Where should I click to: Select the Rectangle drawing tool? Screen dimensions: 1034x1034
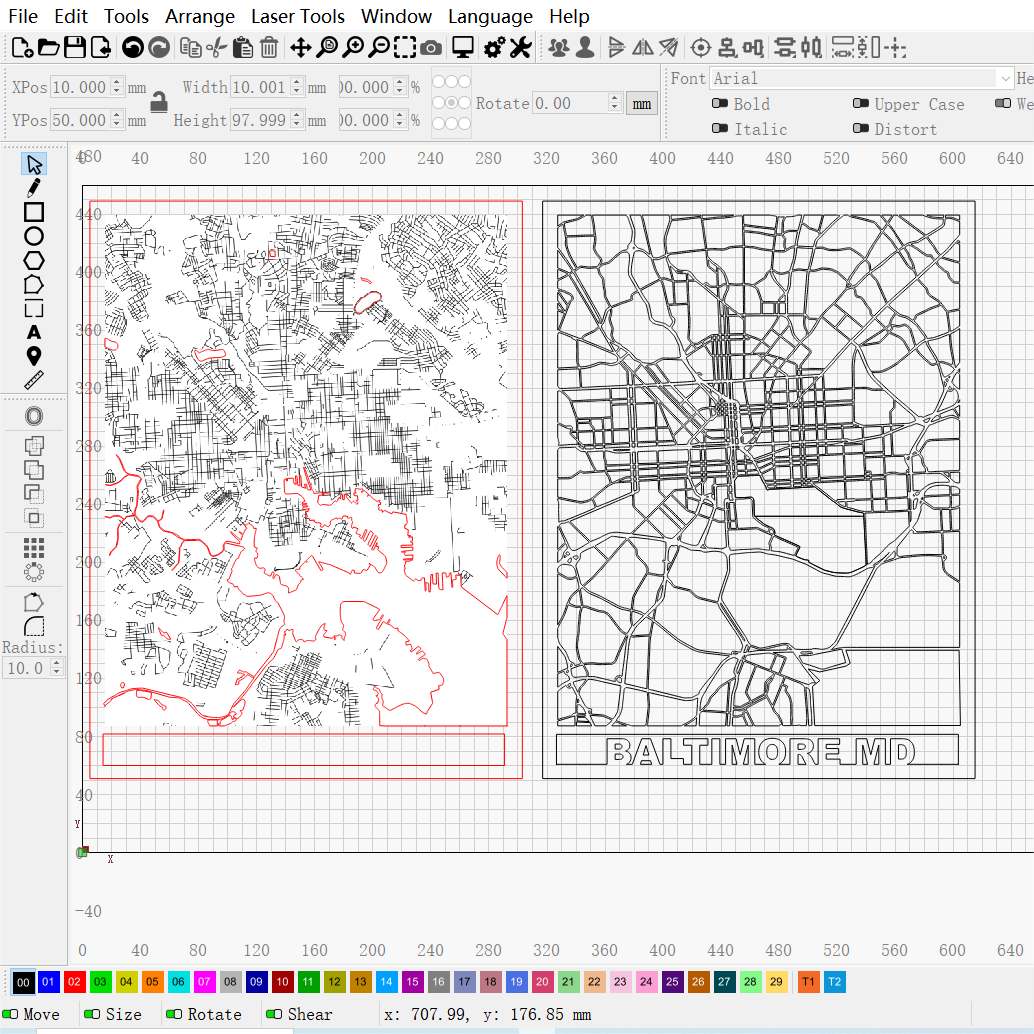[x=33, y=211]
